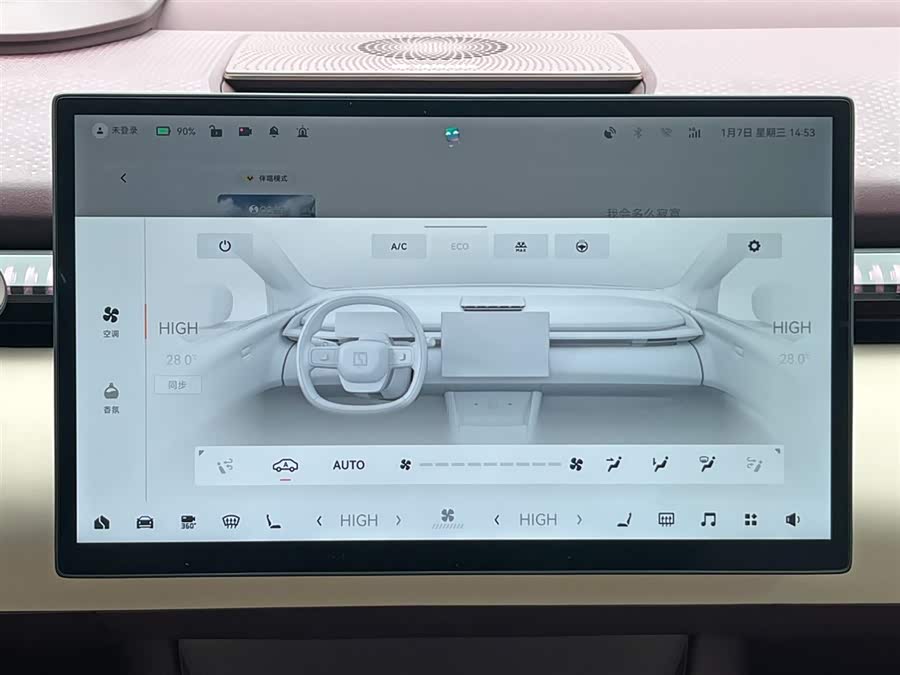Screen dimensions: 900x675
Task: Select the 空调 air conditioning tab
Action: pos(111,322)
